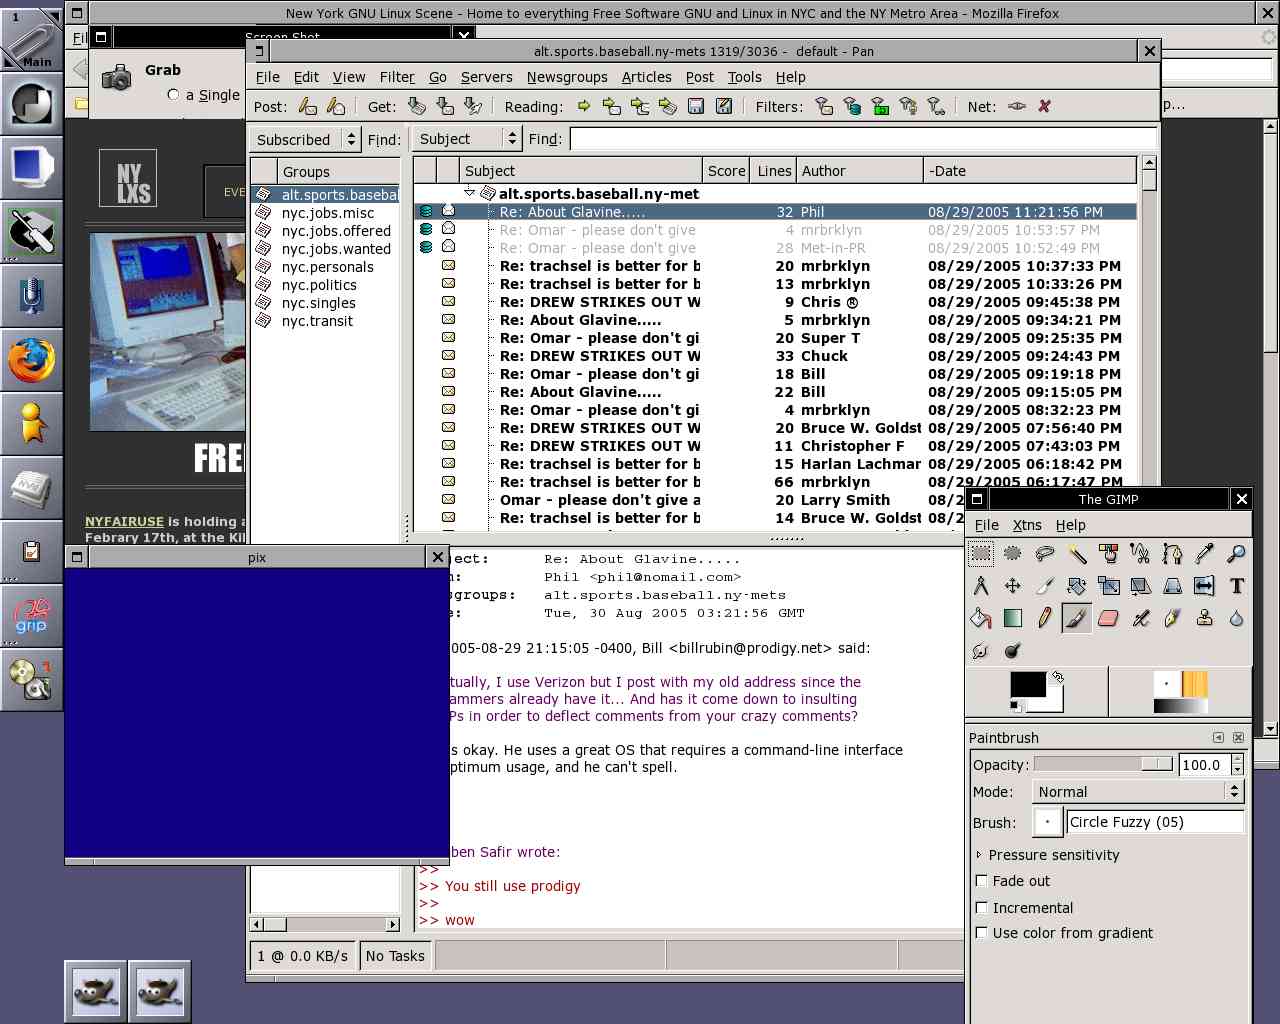Select the Clone stamp tool in GIMP

tap(1204, 618)
